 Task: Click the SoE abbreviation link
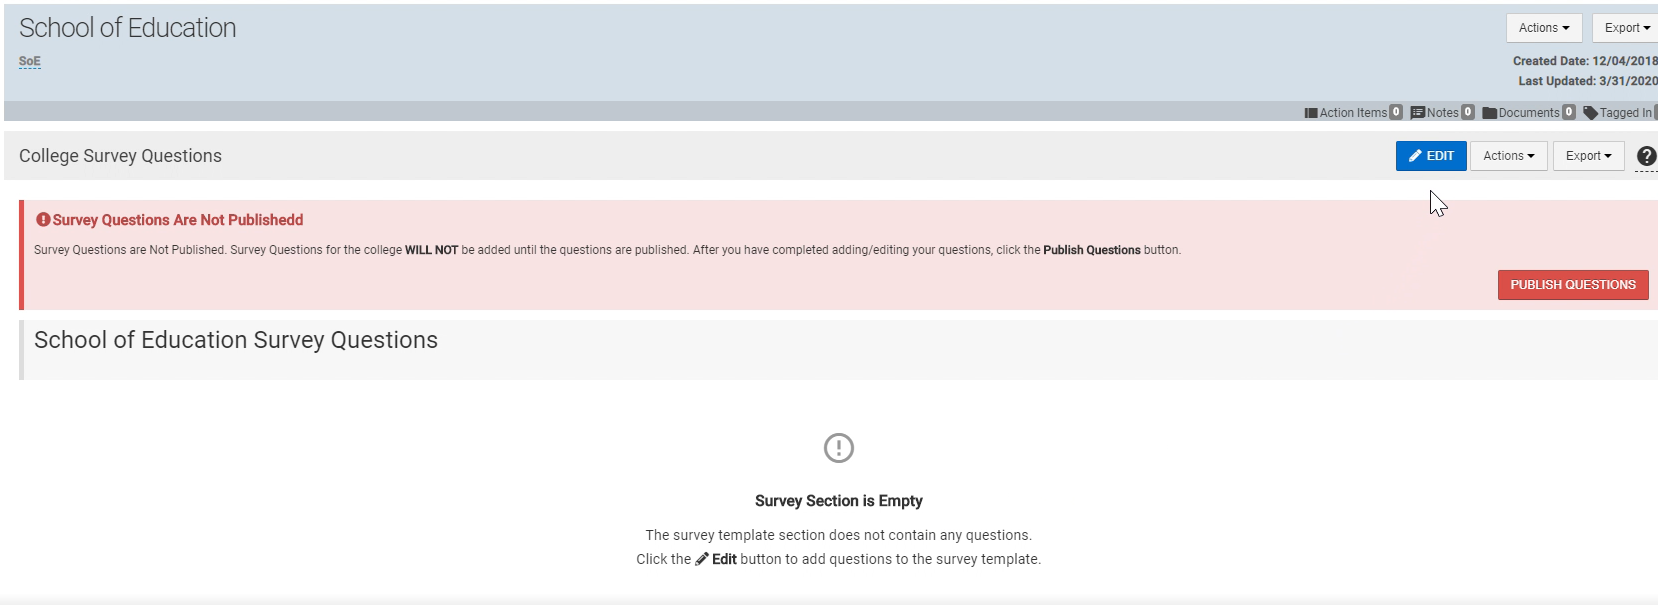pyautogui.click(x=30, y=61)
